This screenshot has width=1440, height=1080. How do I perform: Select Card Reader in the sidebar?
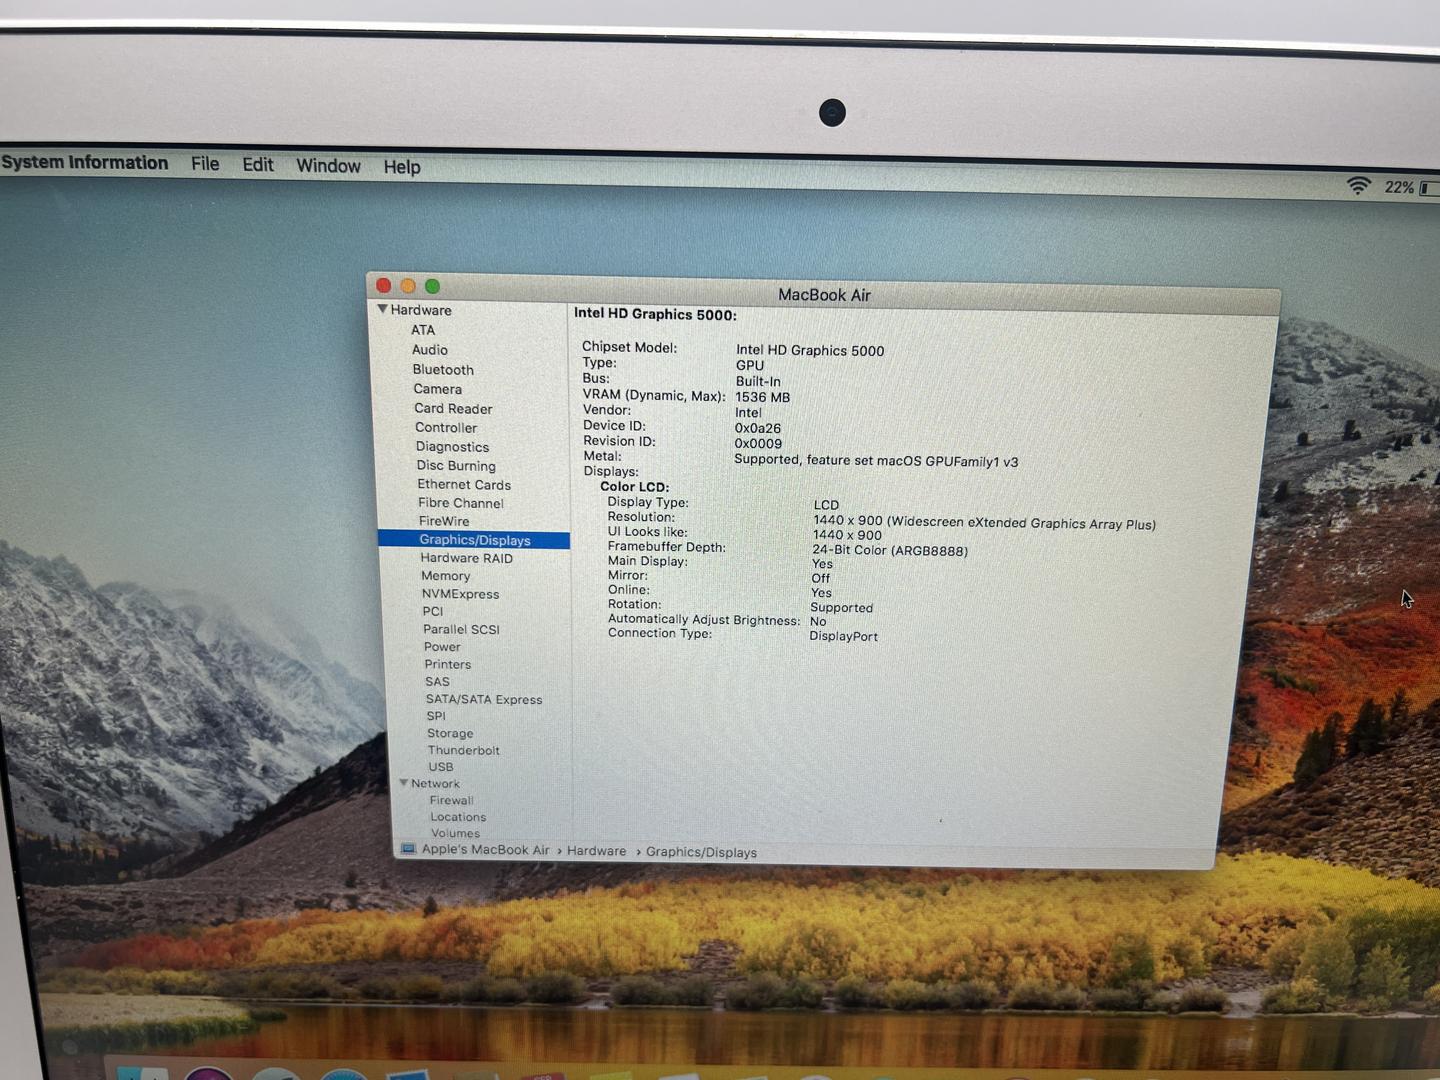453,409
